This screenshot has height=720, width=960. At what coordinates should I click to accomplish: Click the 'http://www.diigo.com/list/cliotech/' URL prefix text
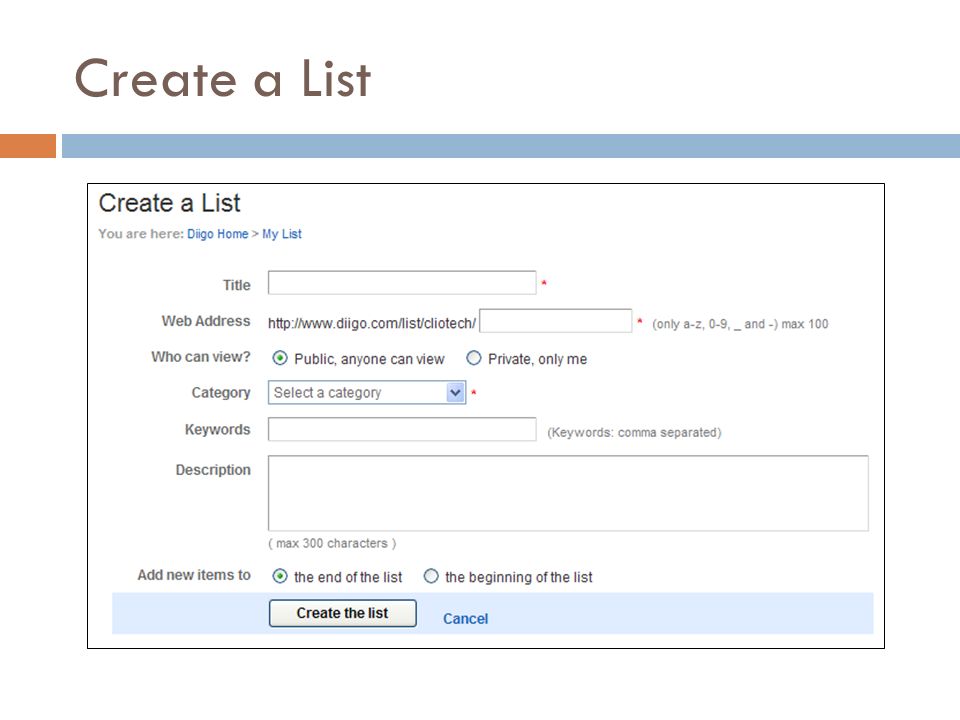pyautogui.click(x=372, y=323)
